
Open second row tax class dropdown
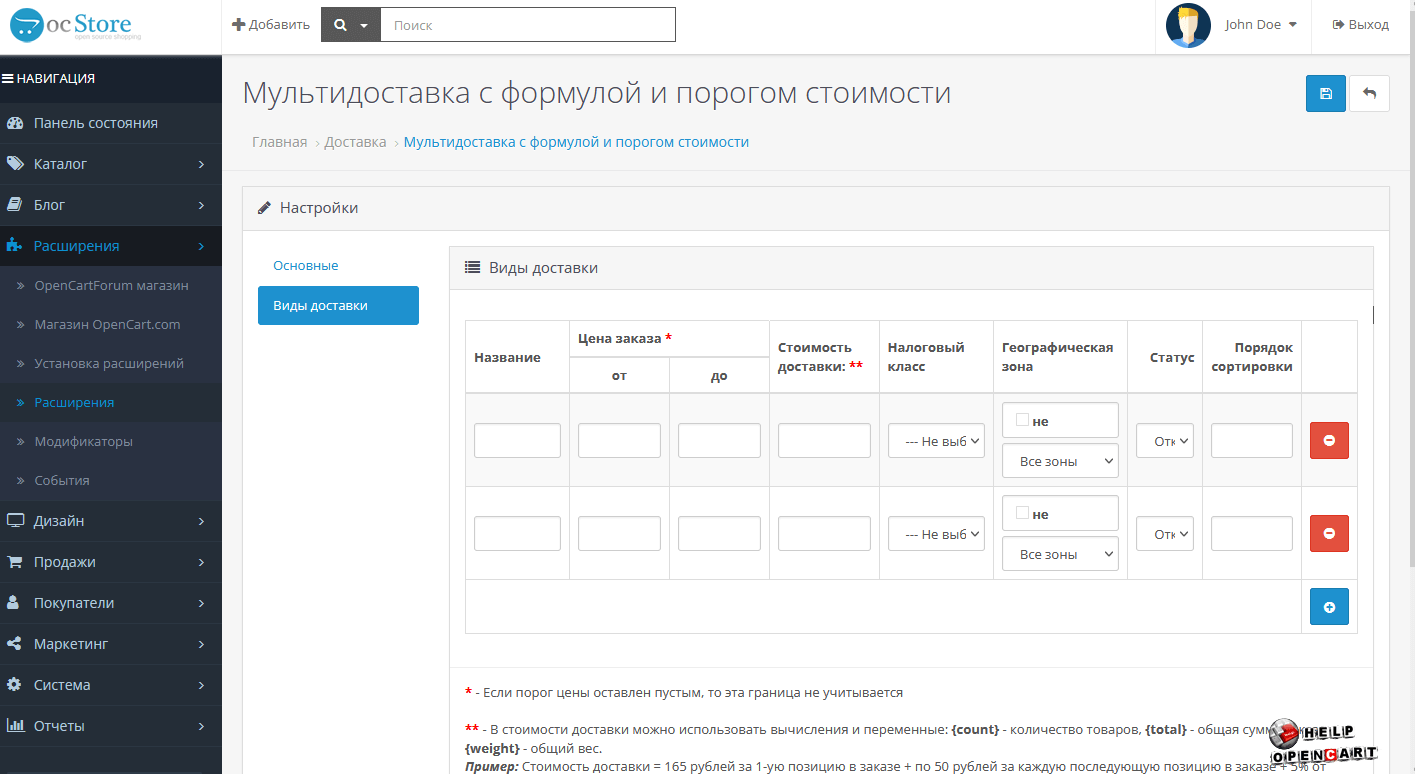(x=936, y=534)
